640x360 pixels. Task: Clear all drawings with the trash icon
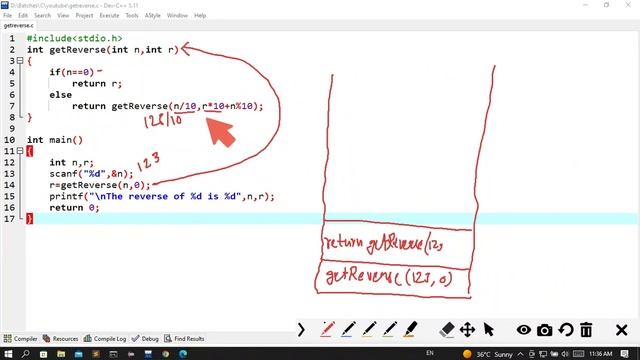pyautogui.click(x=586, y=329)
